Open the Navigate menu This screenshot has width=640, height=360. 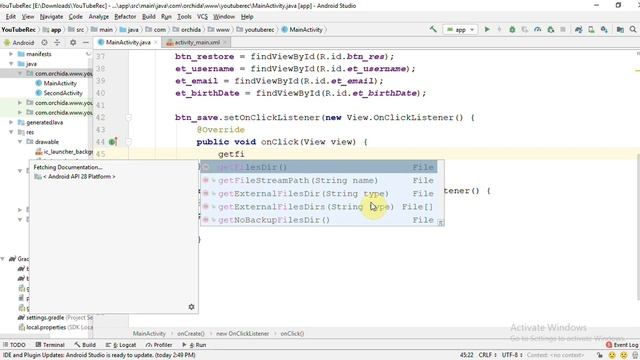51,17
